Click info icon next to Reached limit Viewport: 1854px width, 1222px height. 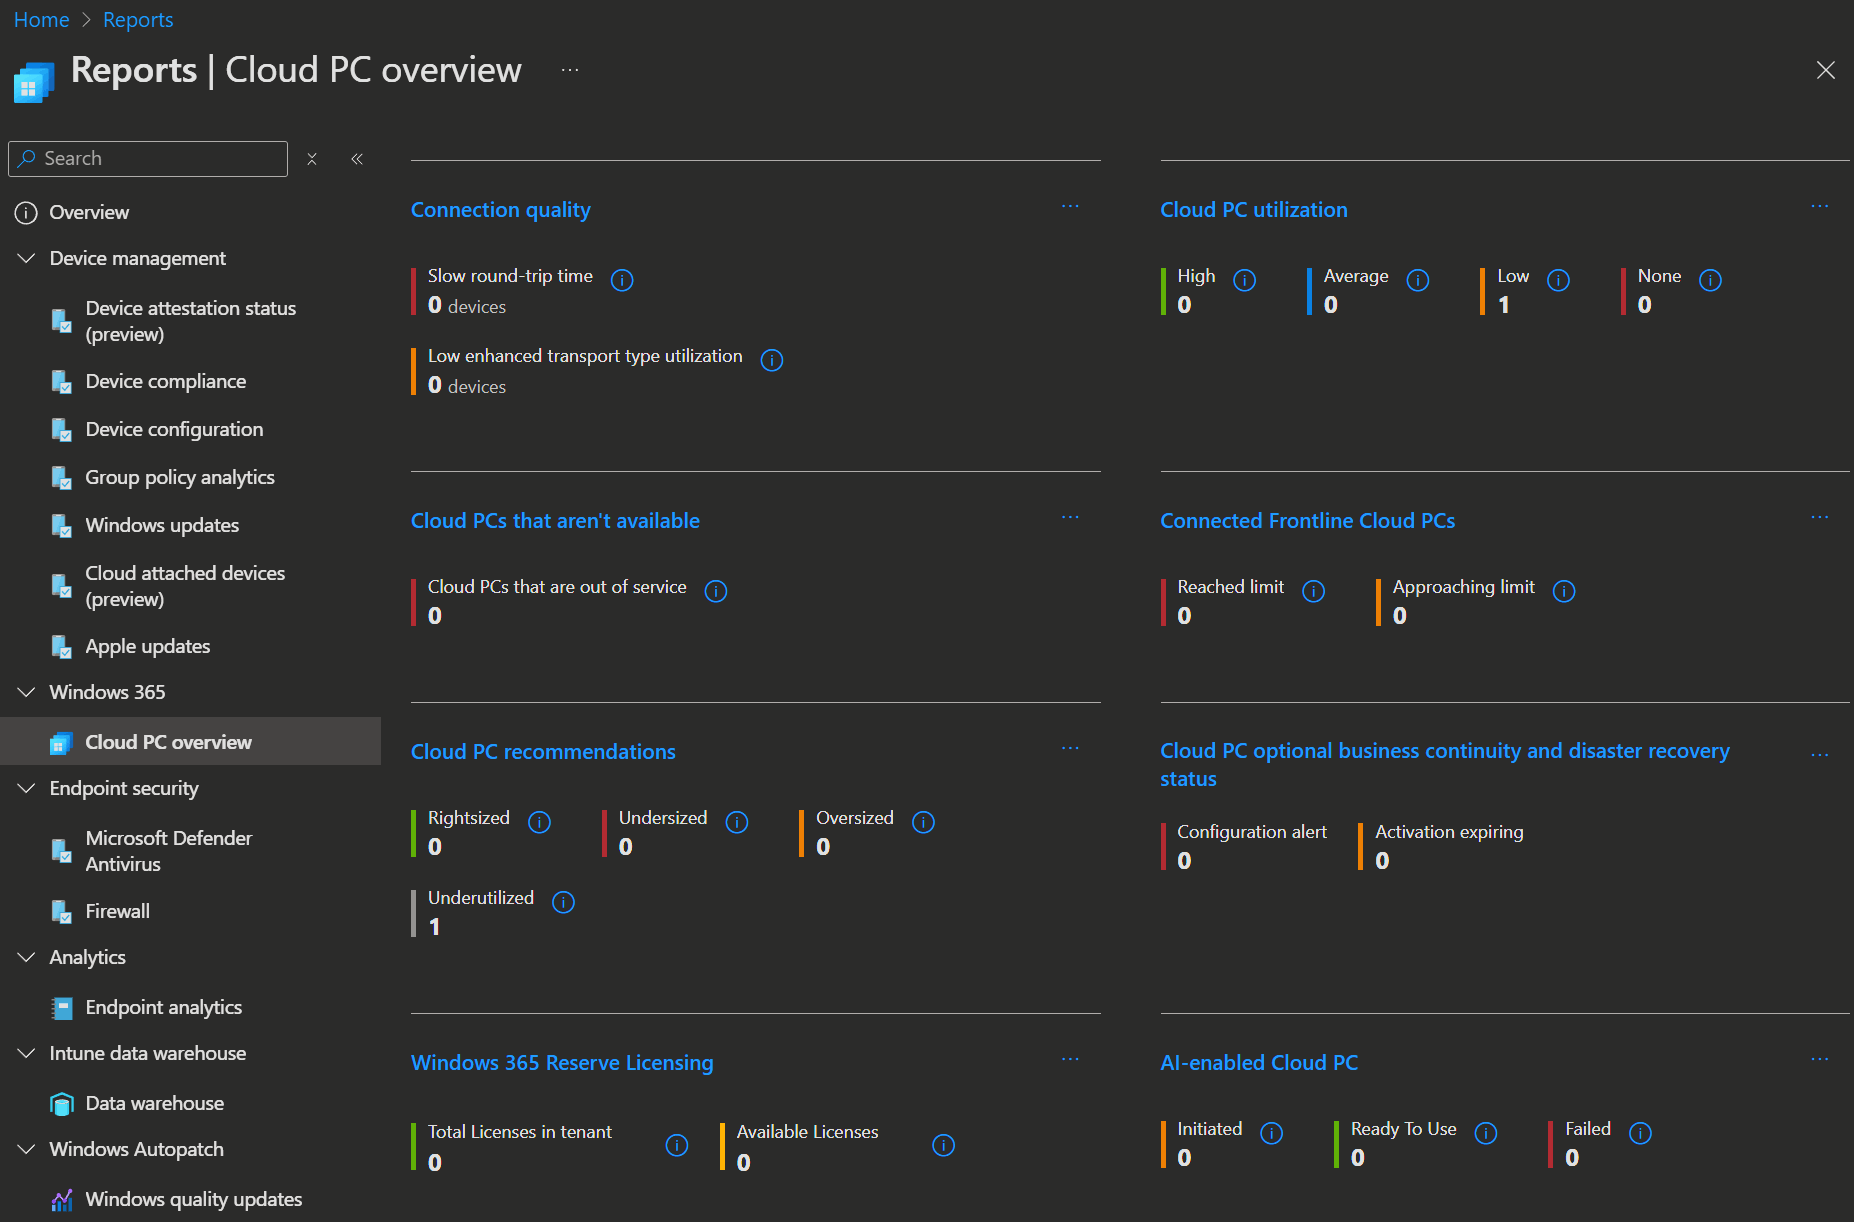click(1314, 591)
